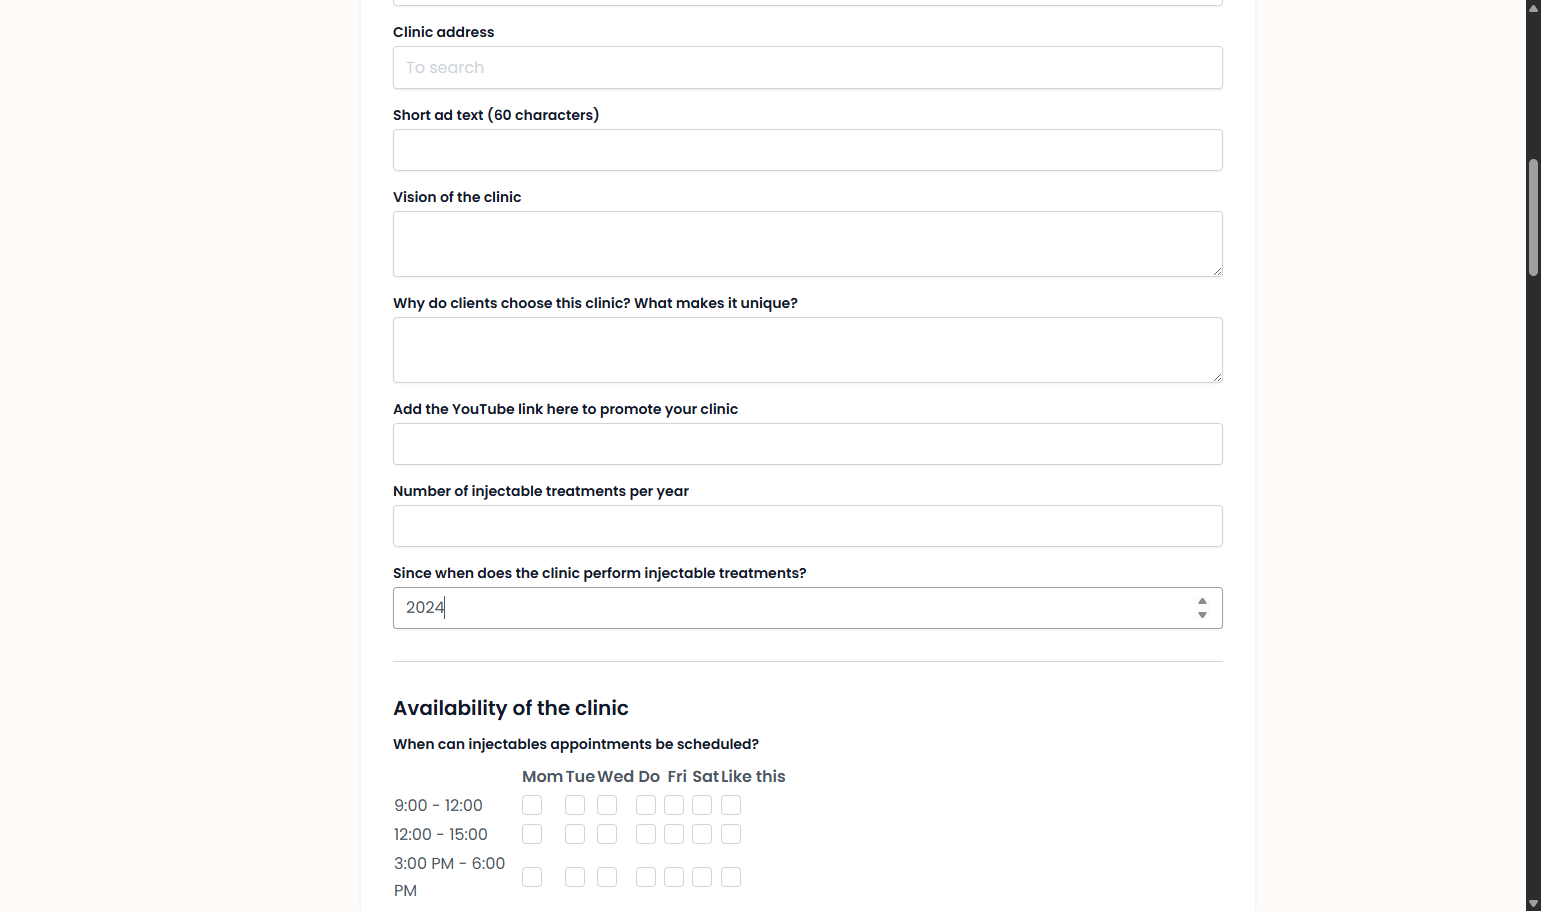Click into Vision of the clinic textarea
The width and height of the screenshot is (1541, 911).
[x=808, y=244]
